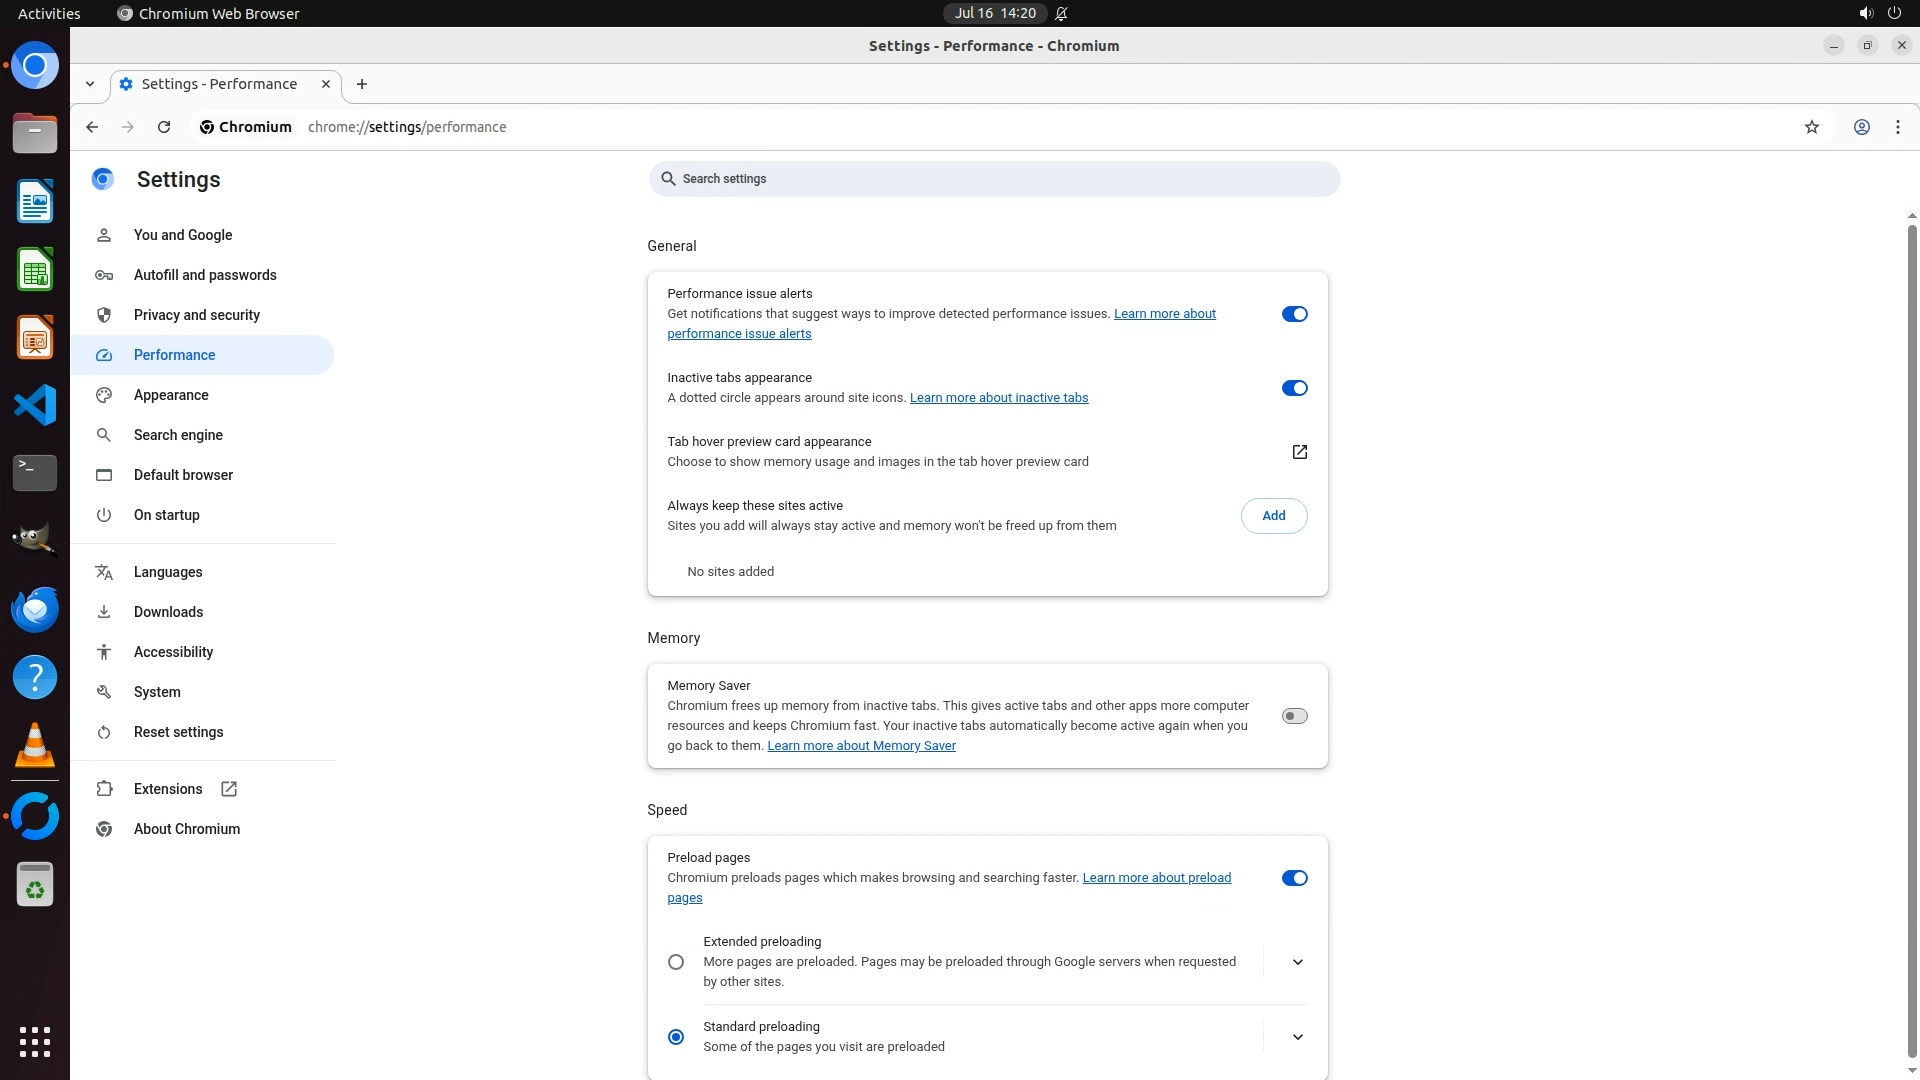Open Chromium three-dot menu
Viewport: 1920px width, 1080px height.
click(1897, 127)
